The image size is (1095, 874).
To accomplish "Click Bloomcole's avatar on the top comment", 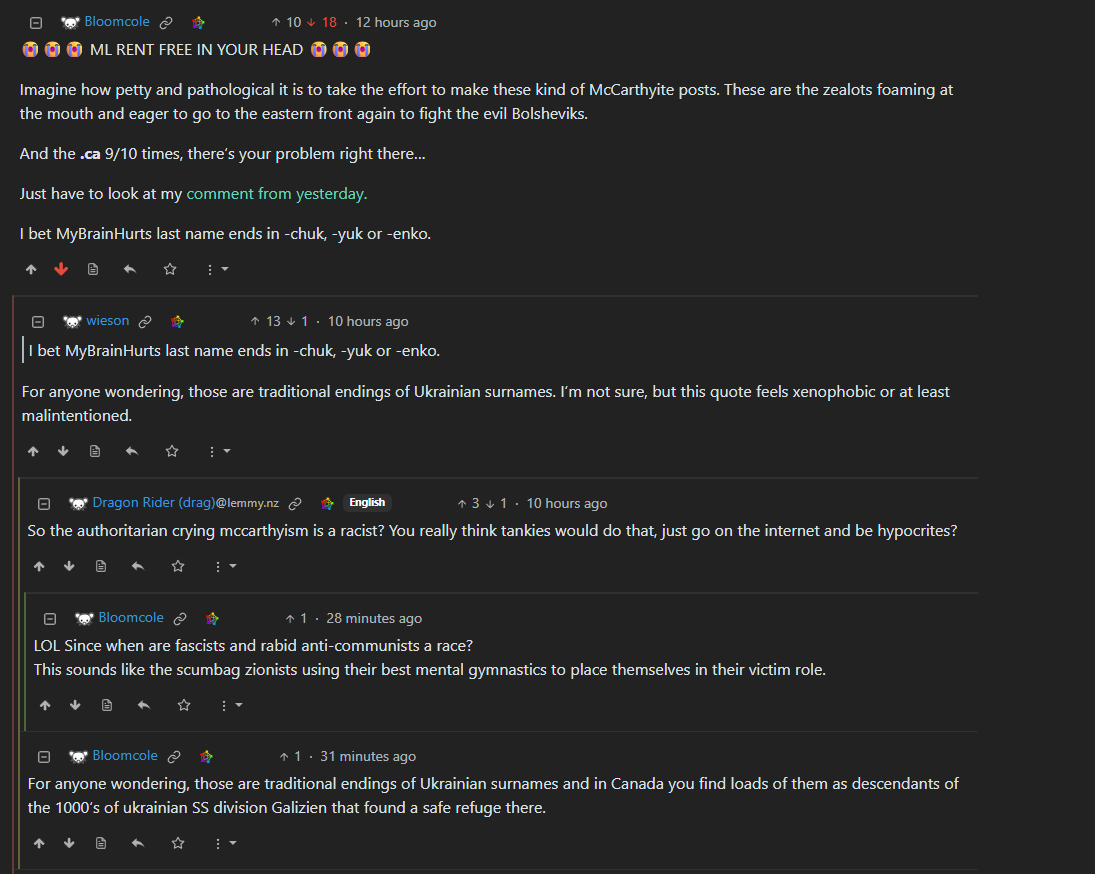I will coord(70,22).
